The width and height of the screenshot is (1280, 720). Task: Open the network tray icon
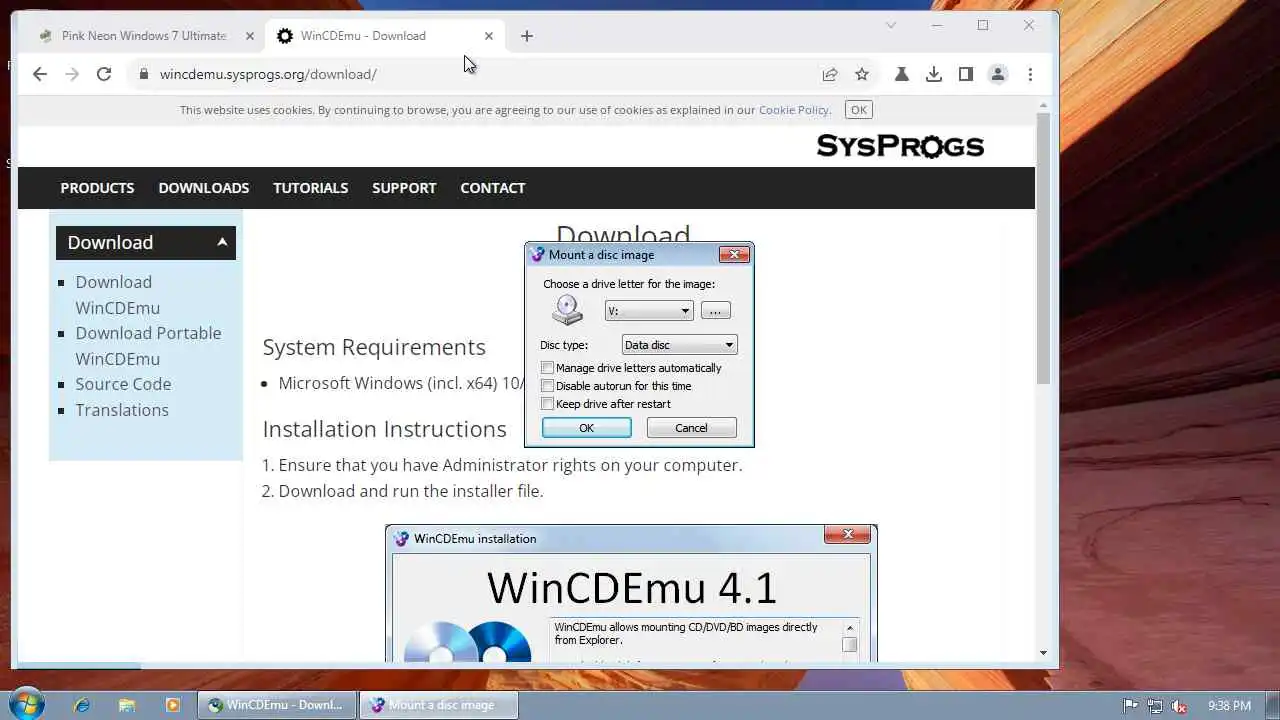pyautogui.click(x=1155, y=706)
